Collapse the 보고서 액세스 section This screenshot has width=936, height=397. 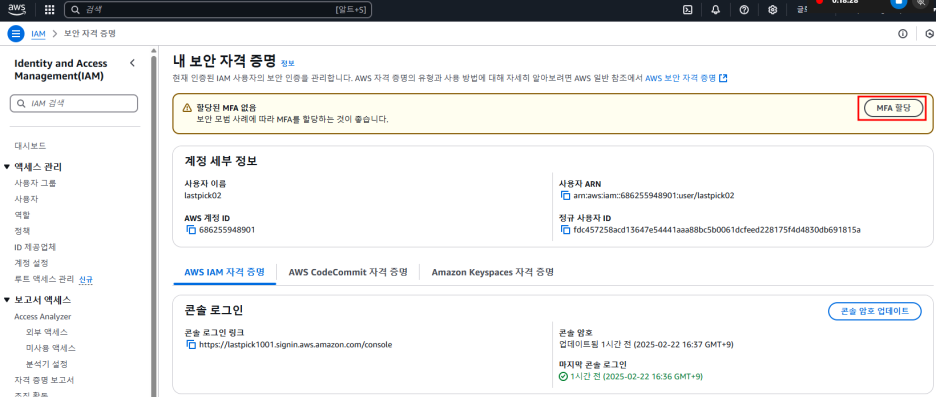click(x=7, y=300)
